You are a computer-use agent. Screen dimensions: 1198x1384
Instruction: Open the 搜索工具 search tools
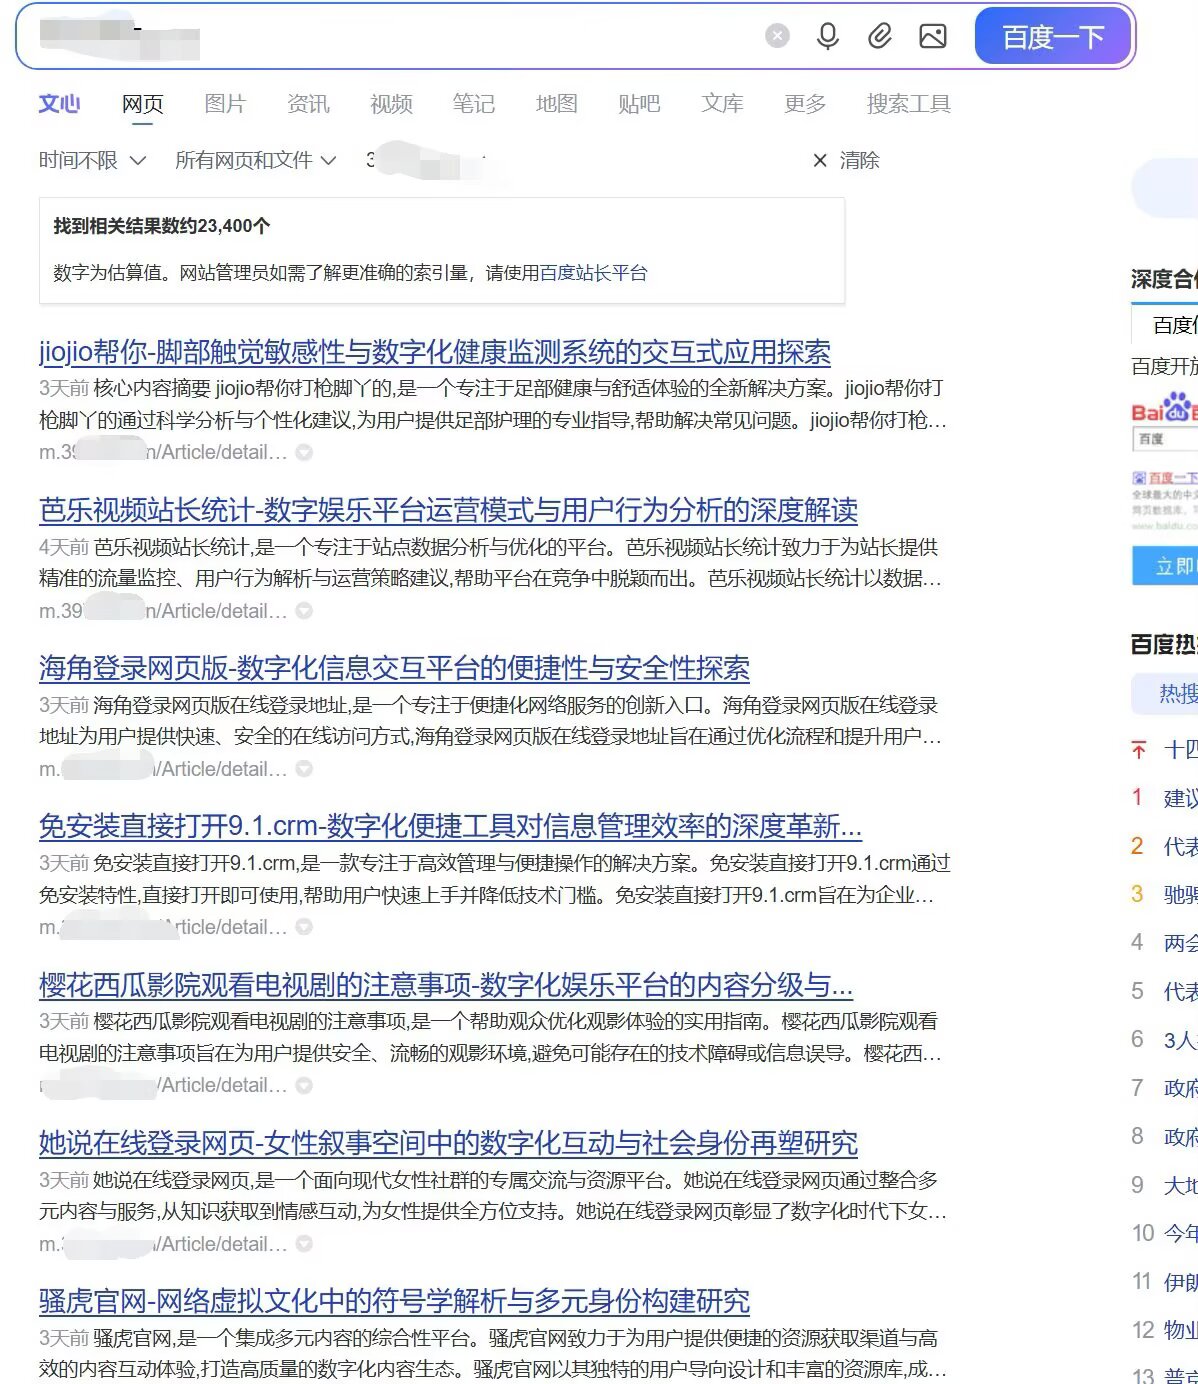click(x=908, y=104)
